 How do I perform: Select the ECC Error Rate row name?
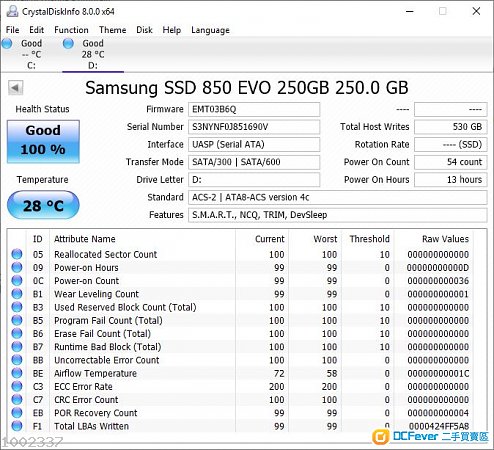(83, 387)
